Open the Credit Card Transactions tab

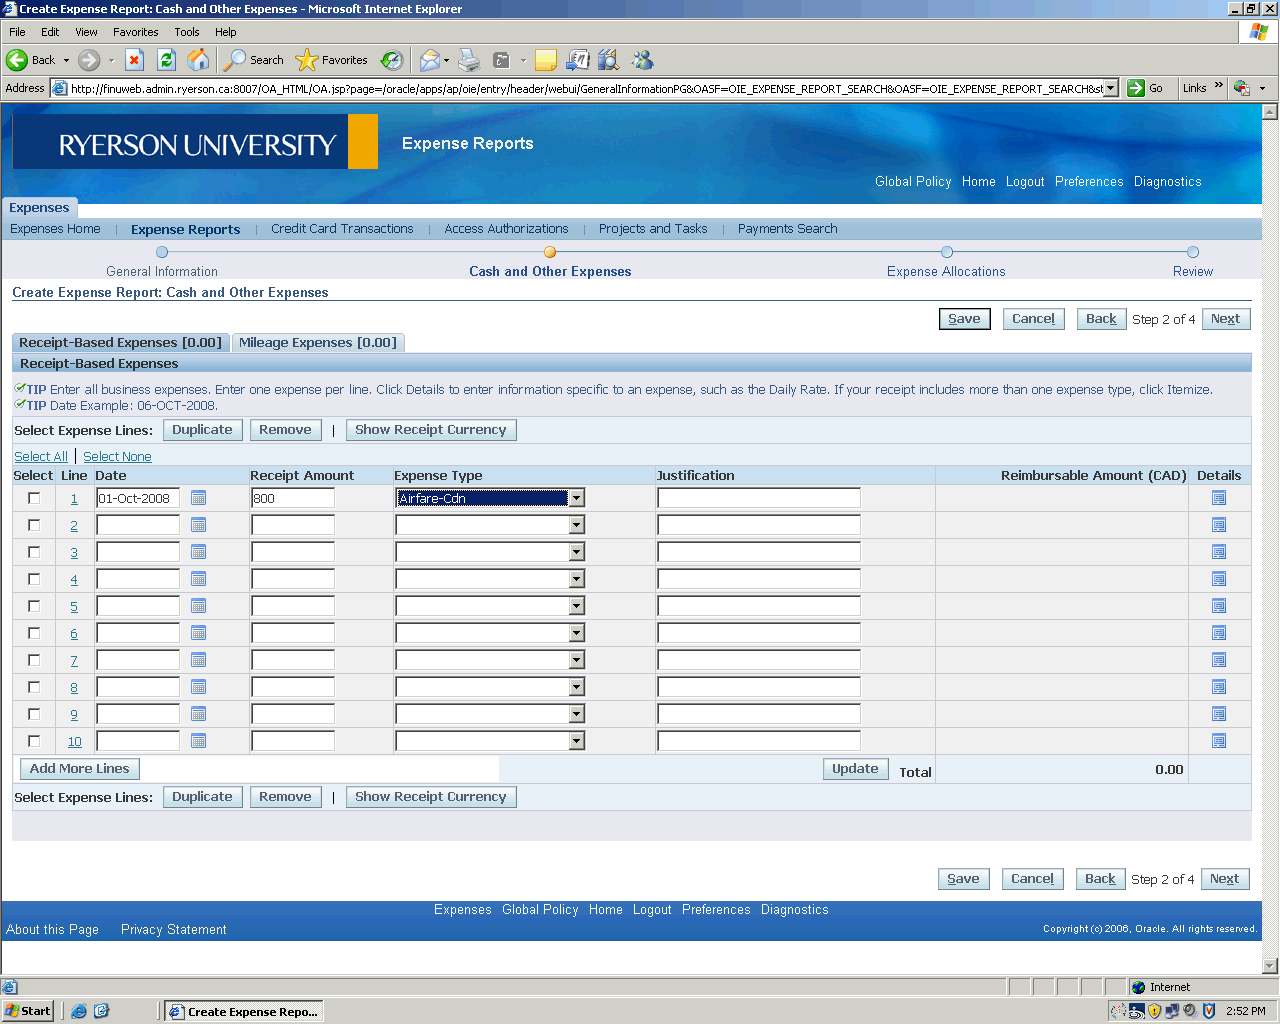tap(342, 229)
